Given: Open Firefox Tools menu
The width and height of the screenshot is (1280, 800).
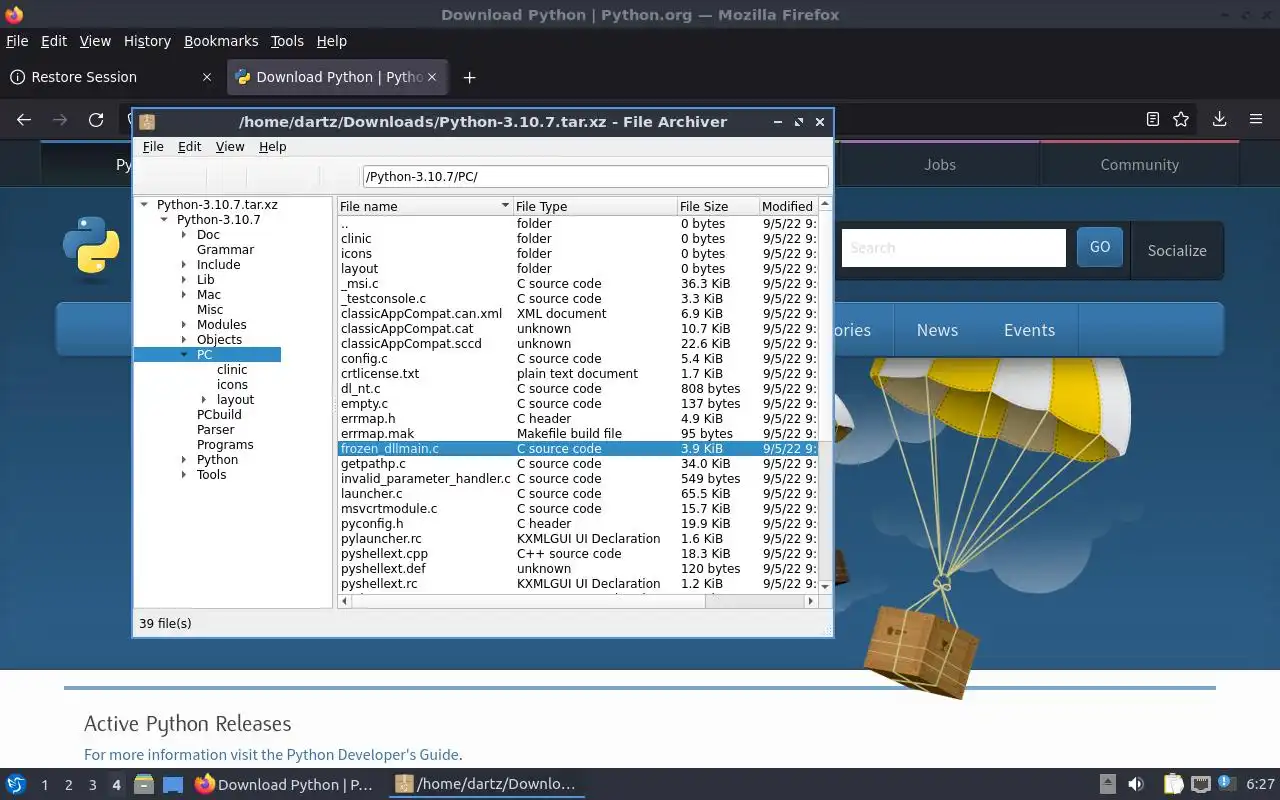Looking at the screenshot, I should click(x=287, y=41).
